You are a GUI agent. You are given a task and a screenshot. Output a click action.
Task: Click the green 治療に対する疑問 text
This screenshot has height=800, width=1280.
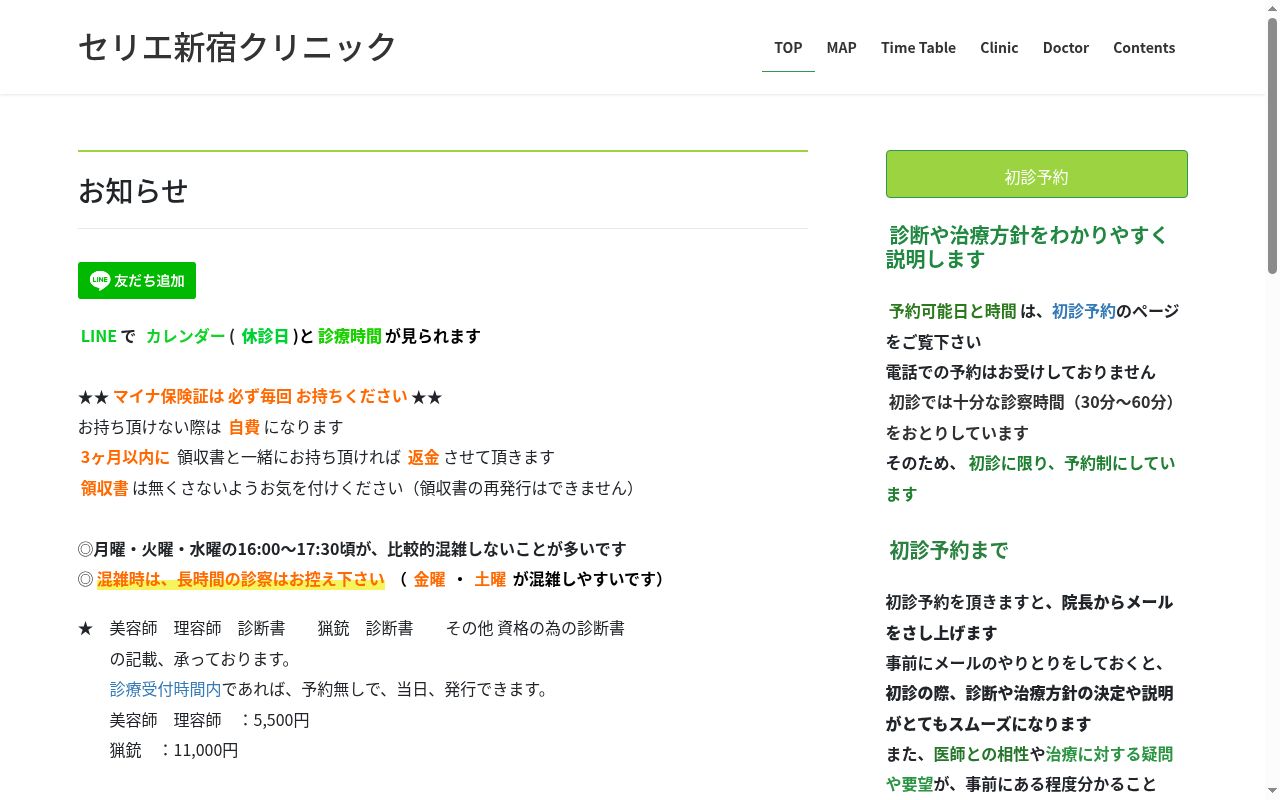(x=1110, y=754)
